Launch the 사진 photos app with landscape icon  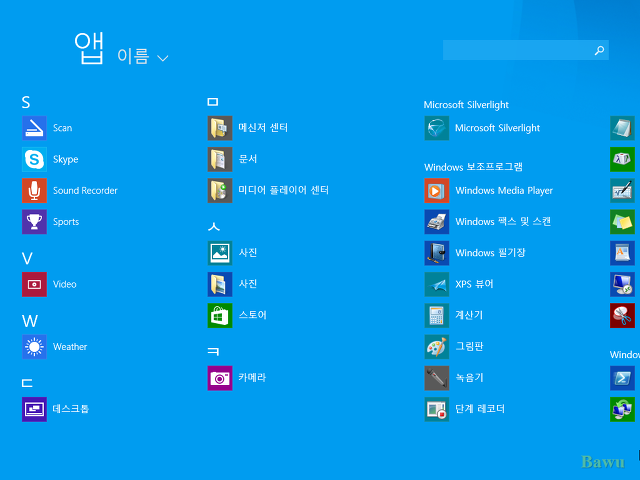[220, 253]
